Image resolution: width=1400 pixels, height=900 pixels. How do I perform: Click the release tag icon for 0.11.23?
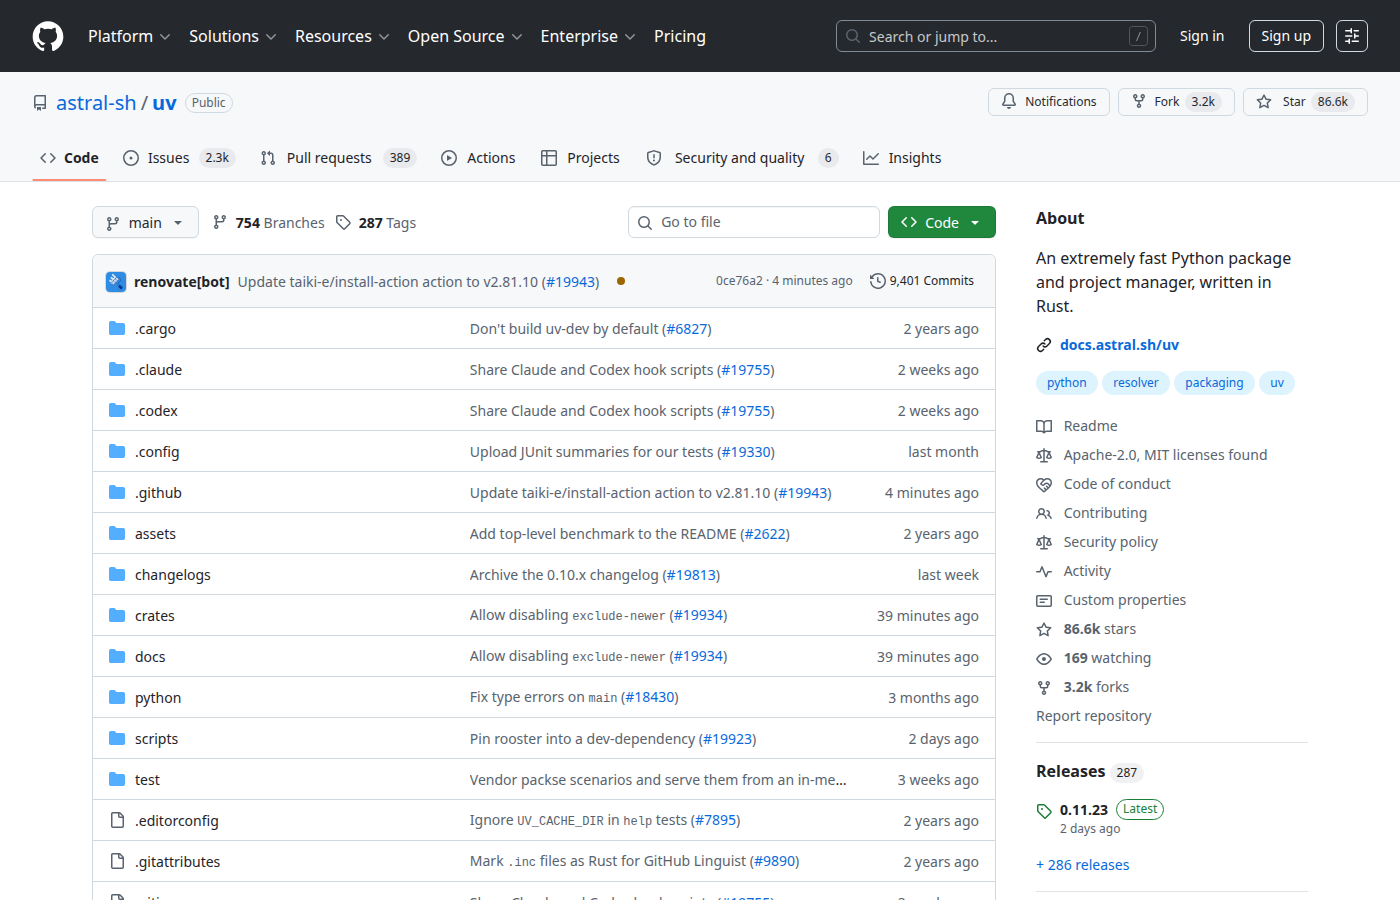pyautogui.click(x=1044, y=811)
